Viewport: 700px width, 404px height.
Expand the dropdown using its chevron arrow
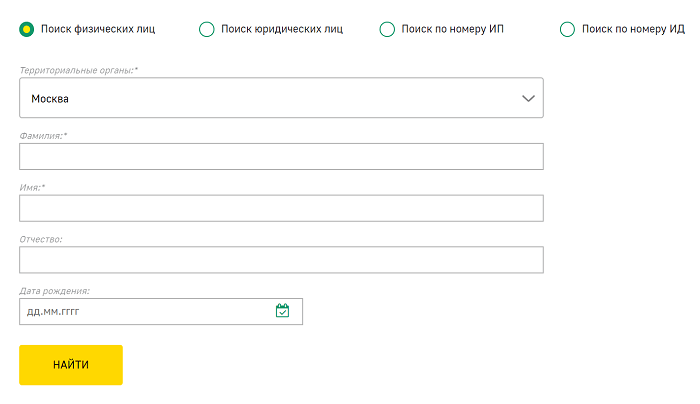[x=529, y=99]
